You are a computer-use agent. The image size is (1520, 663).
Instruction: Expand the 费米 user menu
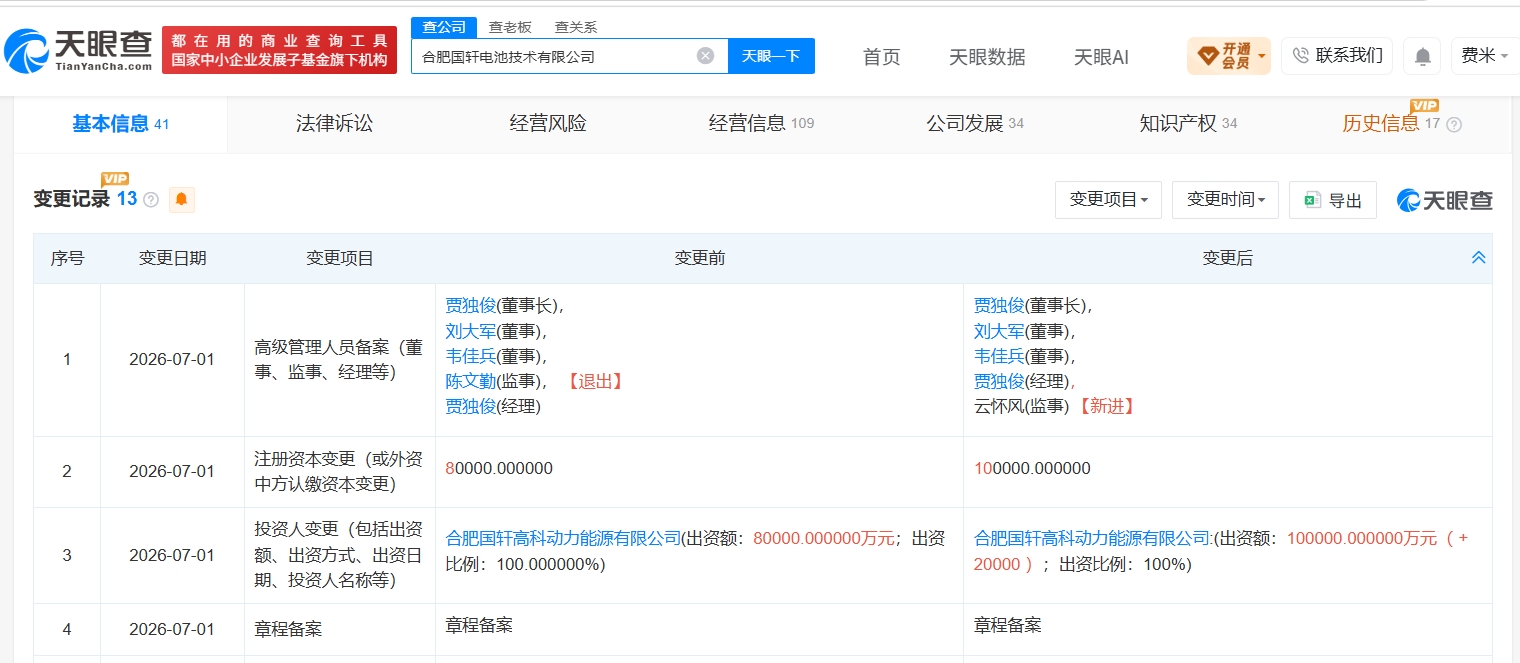click(x=1485, y=56)
